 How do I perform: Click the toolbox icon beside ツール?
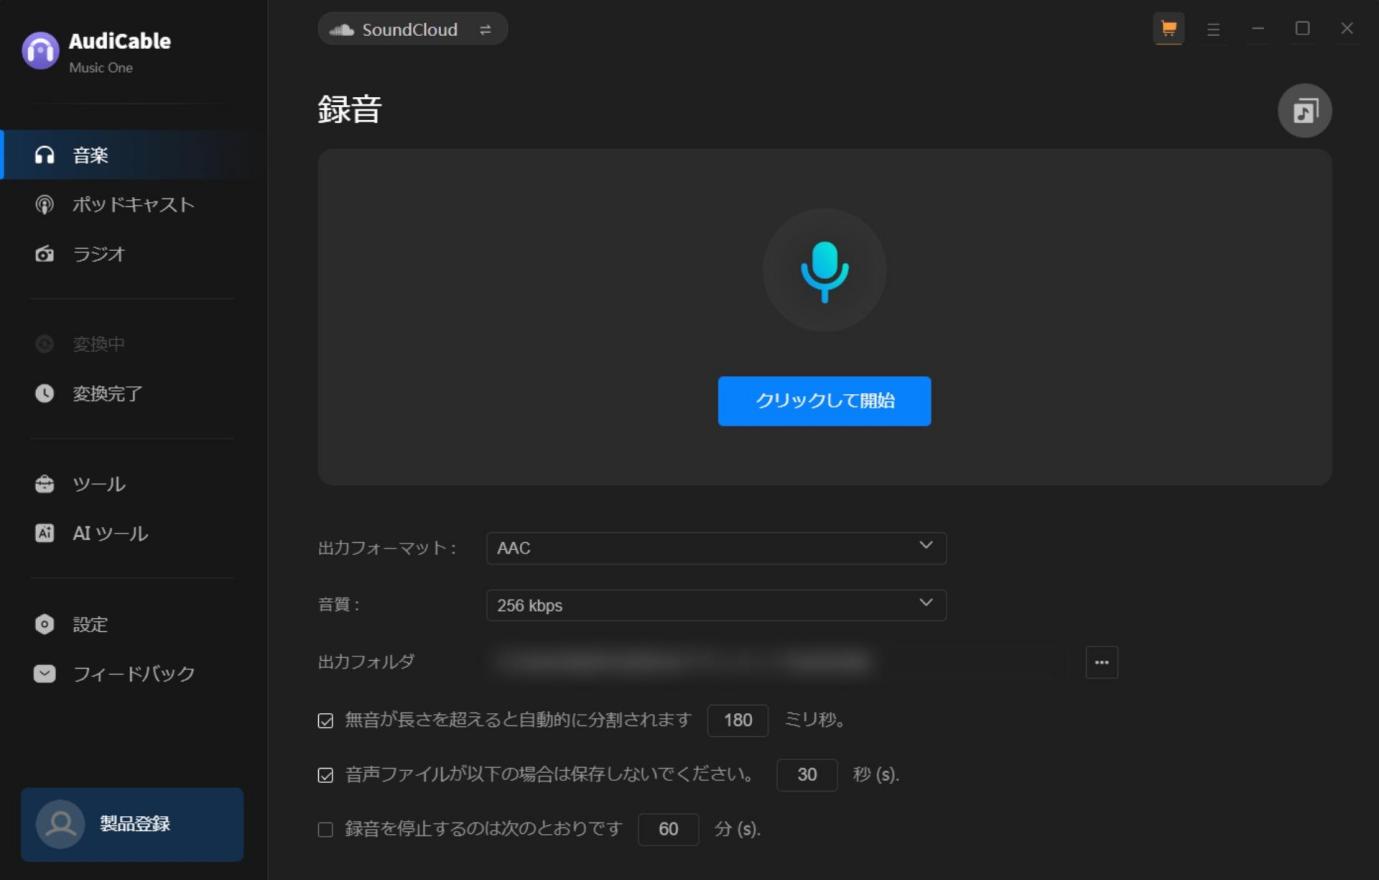coord(44,484)
